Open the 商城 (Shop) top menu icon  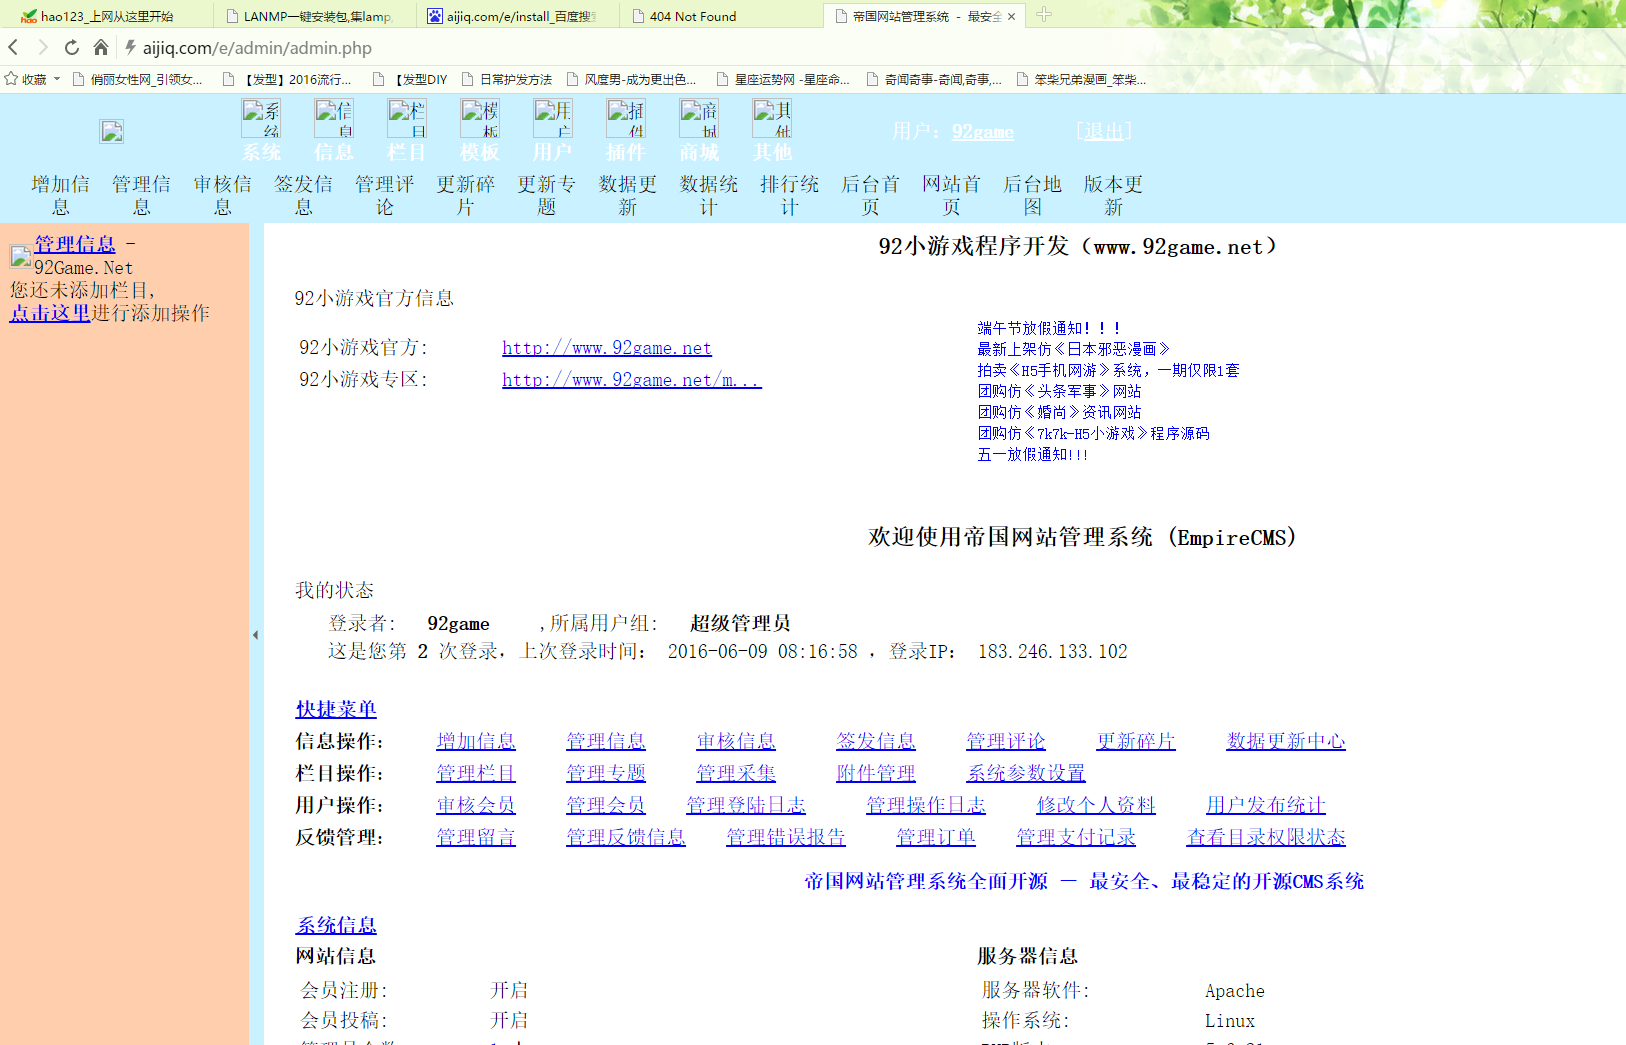click(699, 118)
